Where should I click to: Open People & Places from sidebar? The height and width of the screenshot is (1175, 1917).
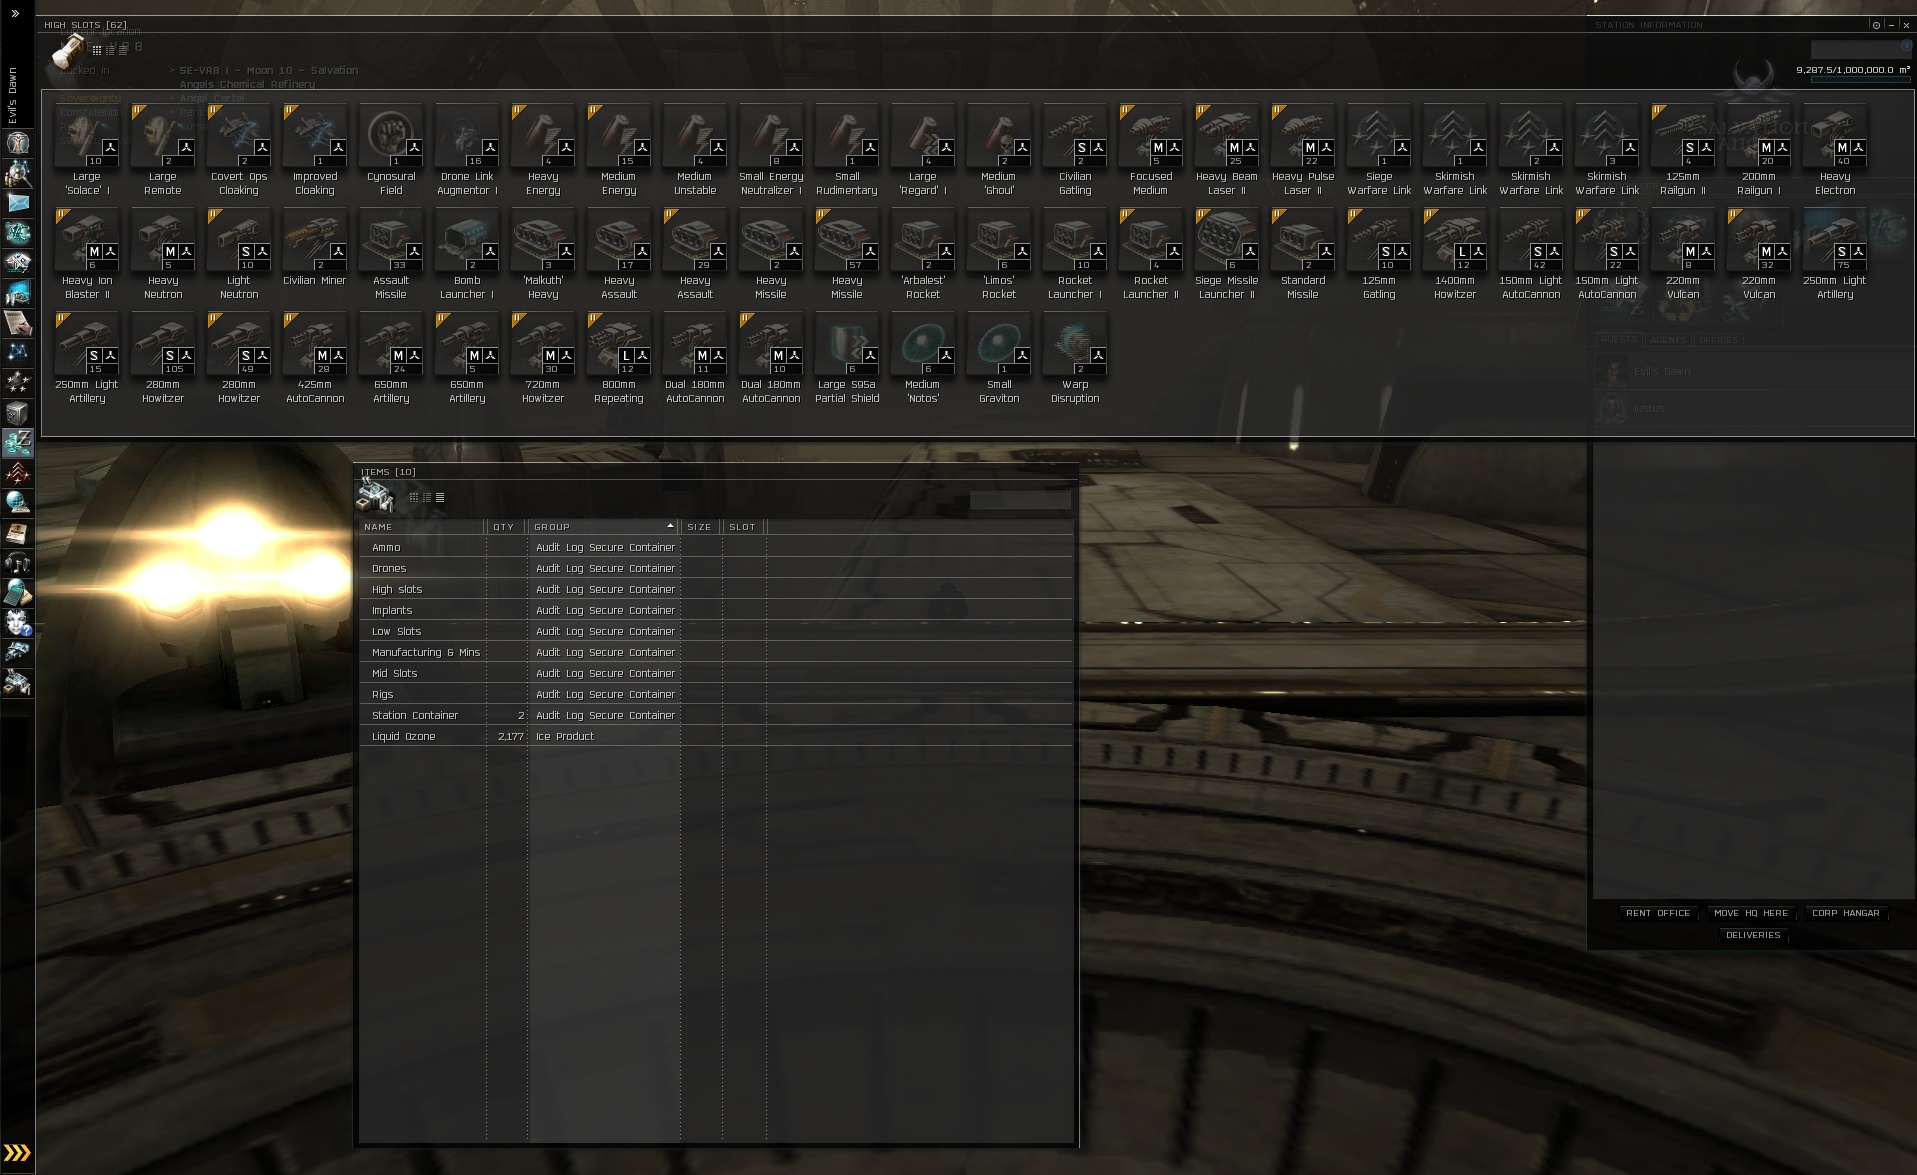pyautogui.click(x=18, y=173)
